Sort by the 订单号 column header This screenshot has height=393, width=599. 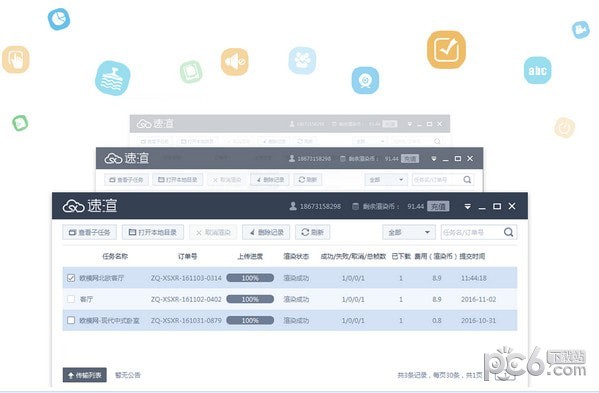[188, 256]
